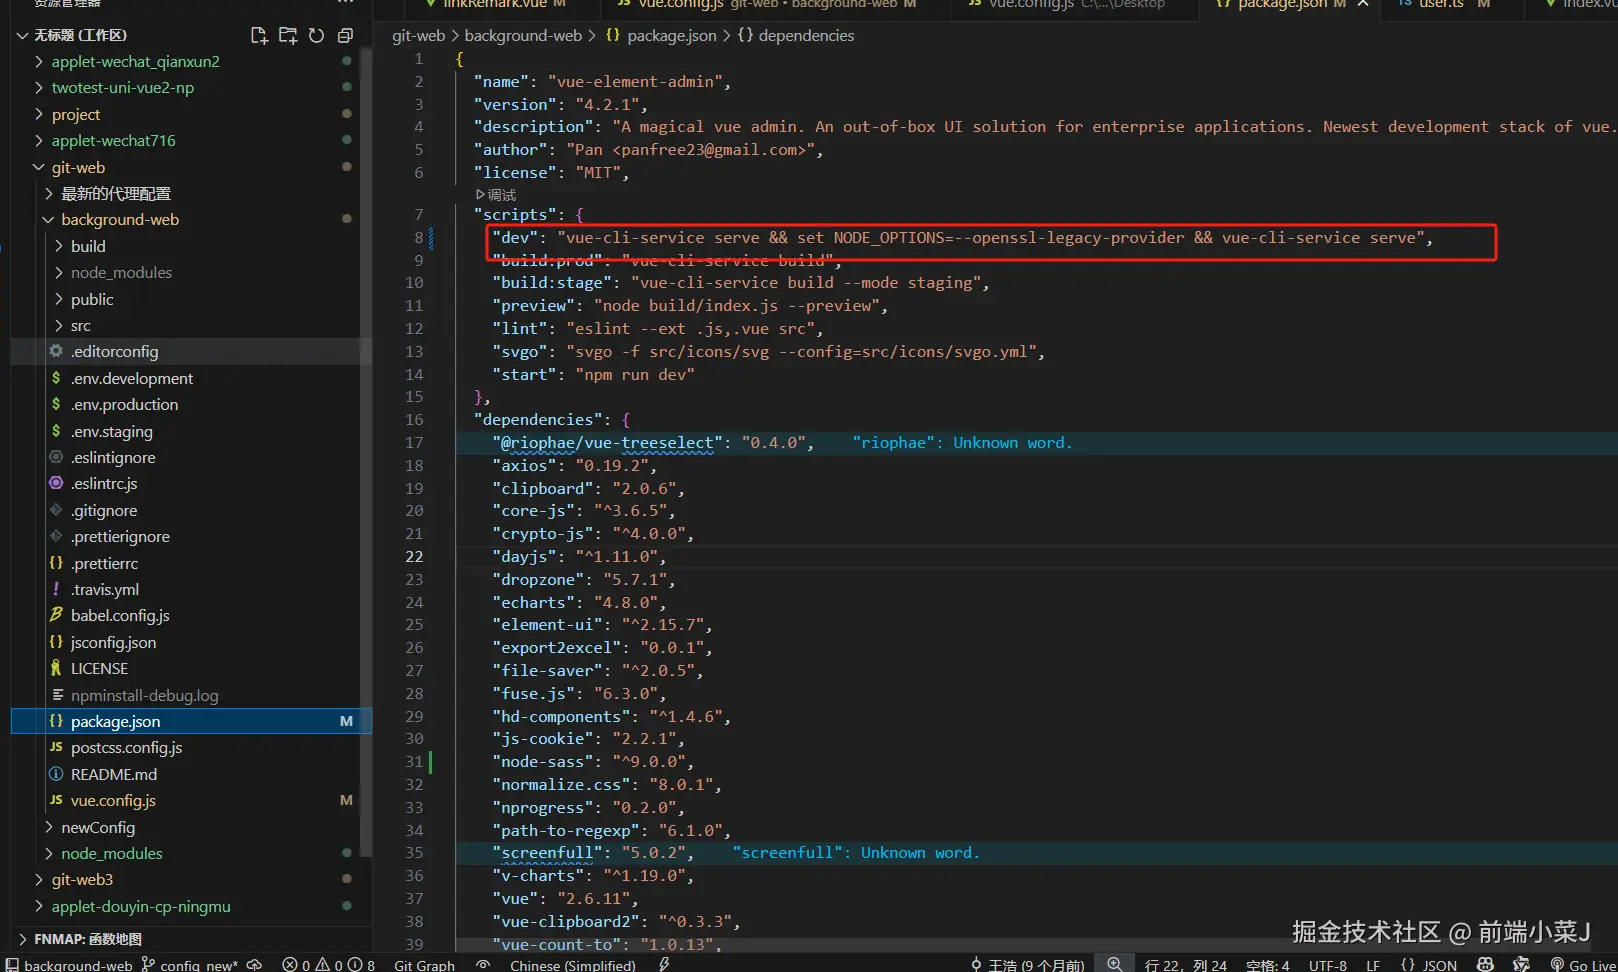The image size is (1618, 972).
Task: Expand the applet-douyin-cp-ningmu folder
Action: click(141, 907)
